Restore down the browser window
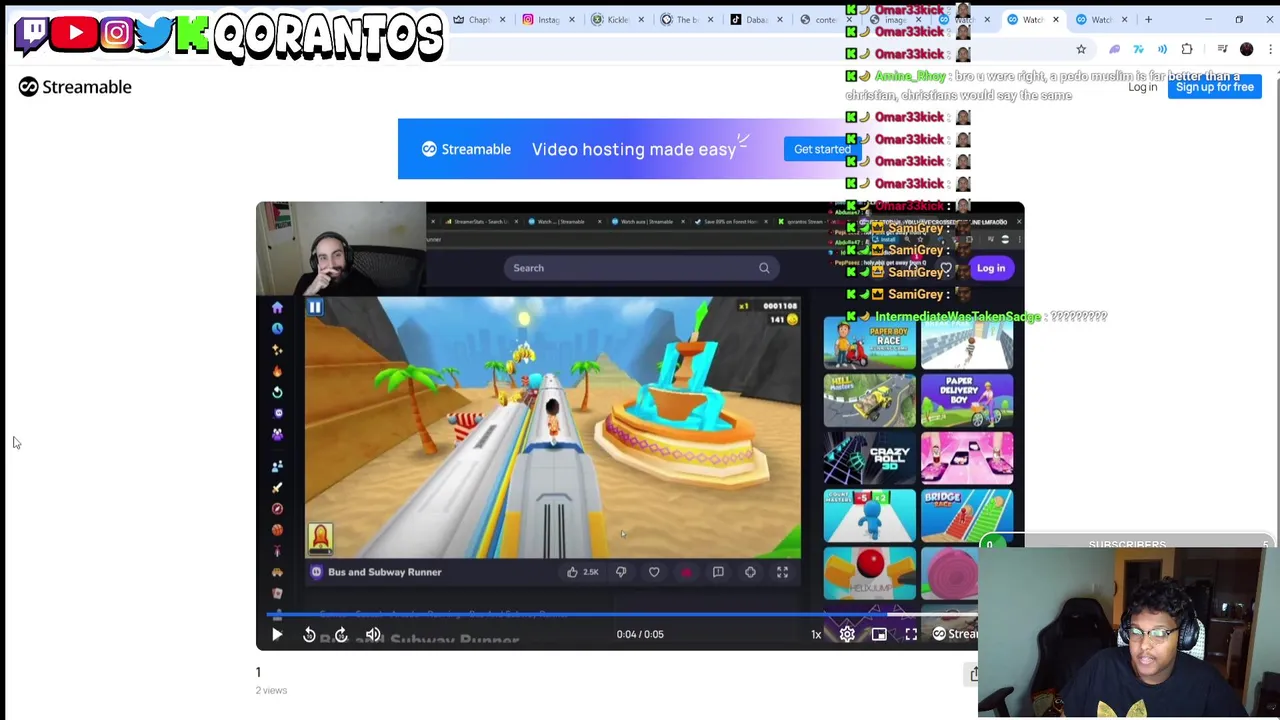The image size is (1280, 720). click(1239, 19)
